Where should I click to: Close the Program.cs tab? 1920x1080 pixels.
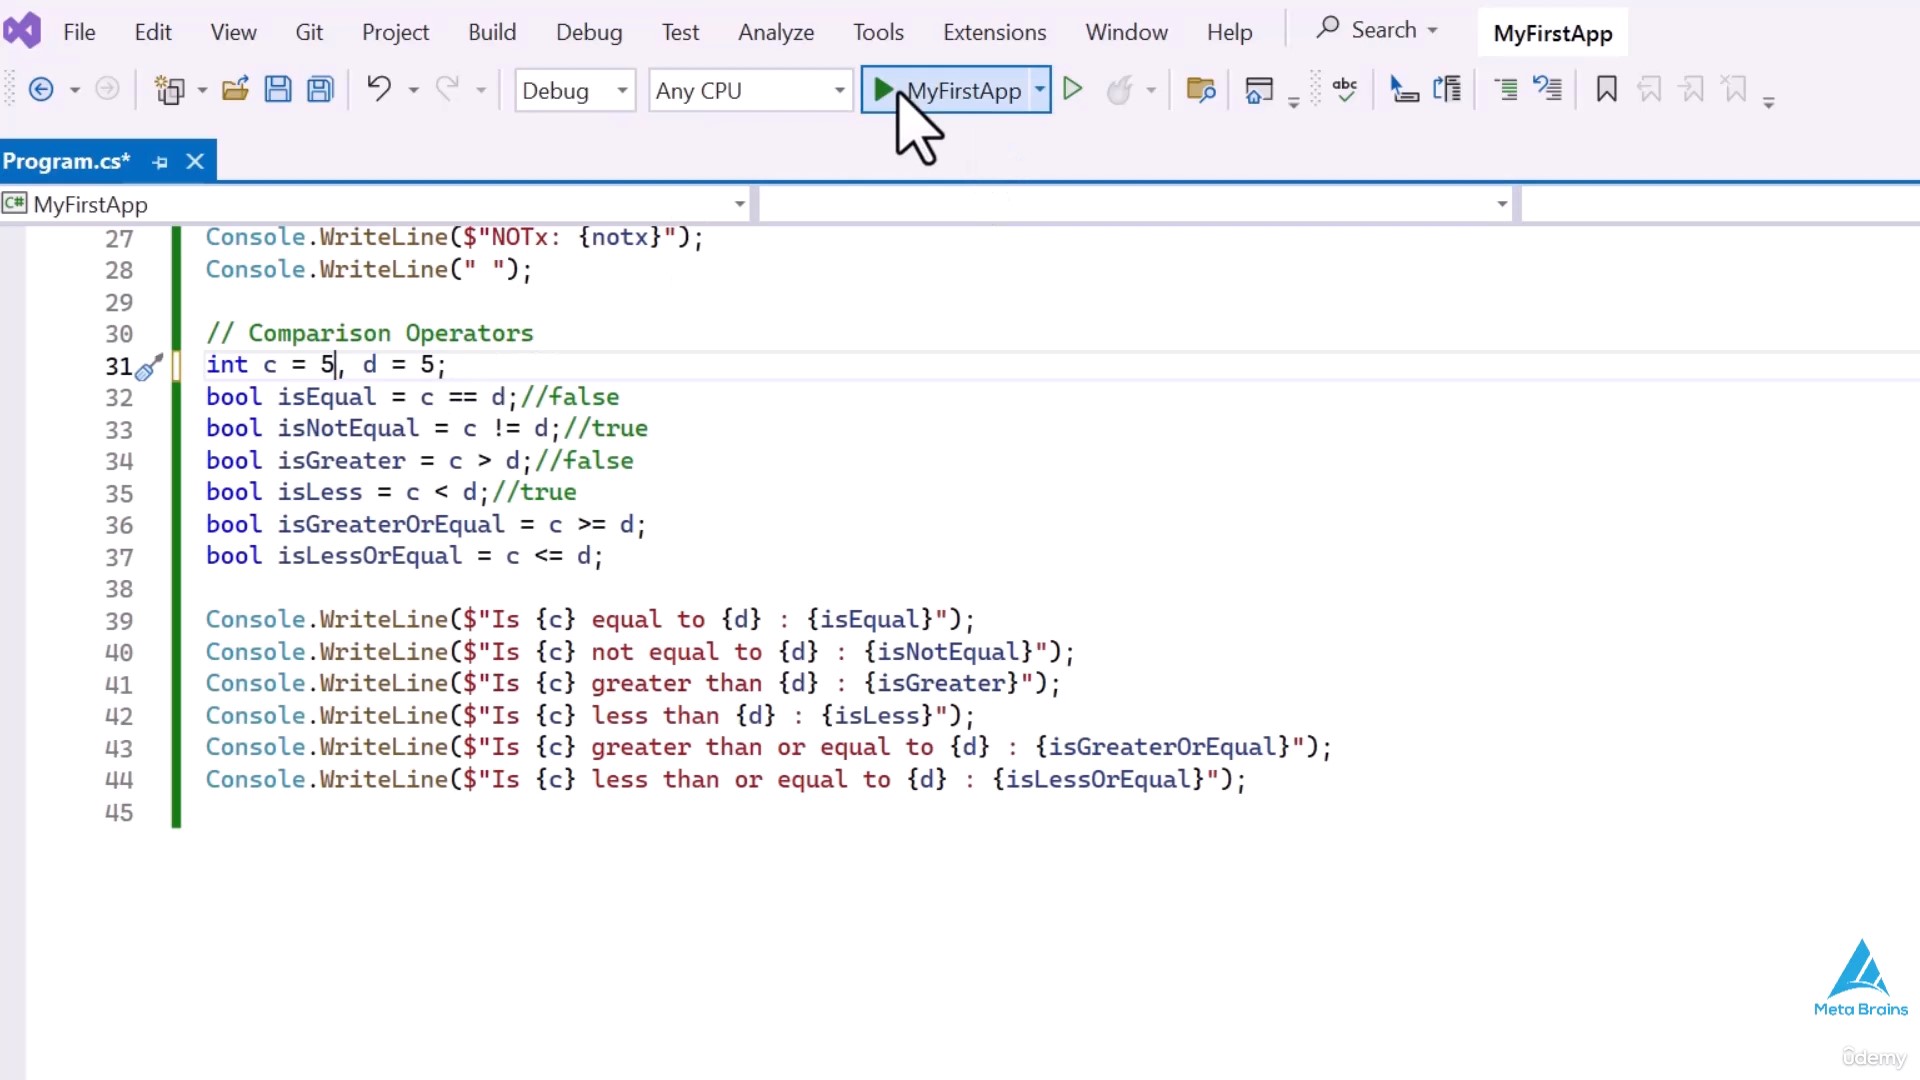[x=195, y=161]
